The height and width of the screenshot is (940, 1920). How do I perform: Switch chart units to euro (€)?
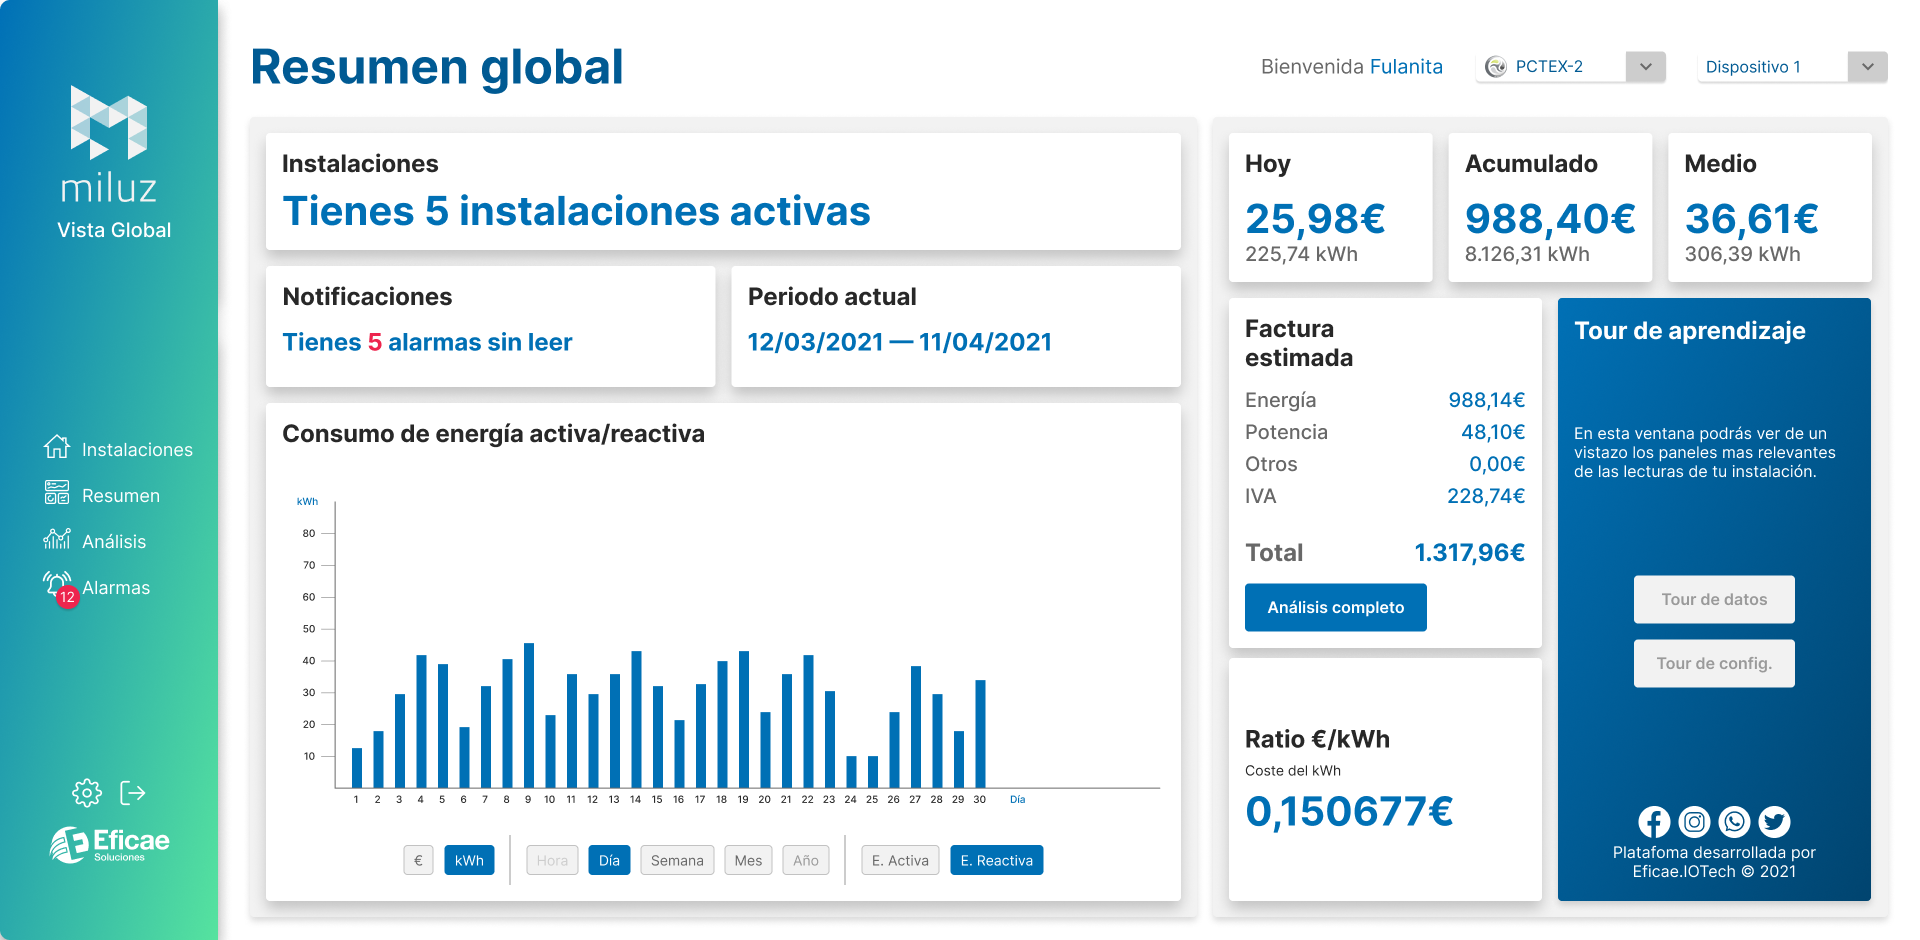click(418, 860)
